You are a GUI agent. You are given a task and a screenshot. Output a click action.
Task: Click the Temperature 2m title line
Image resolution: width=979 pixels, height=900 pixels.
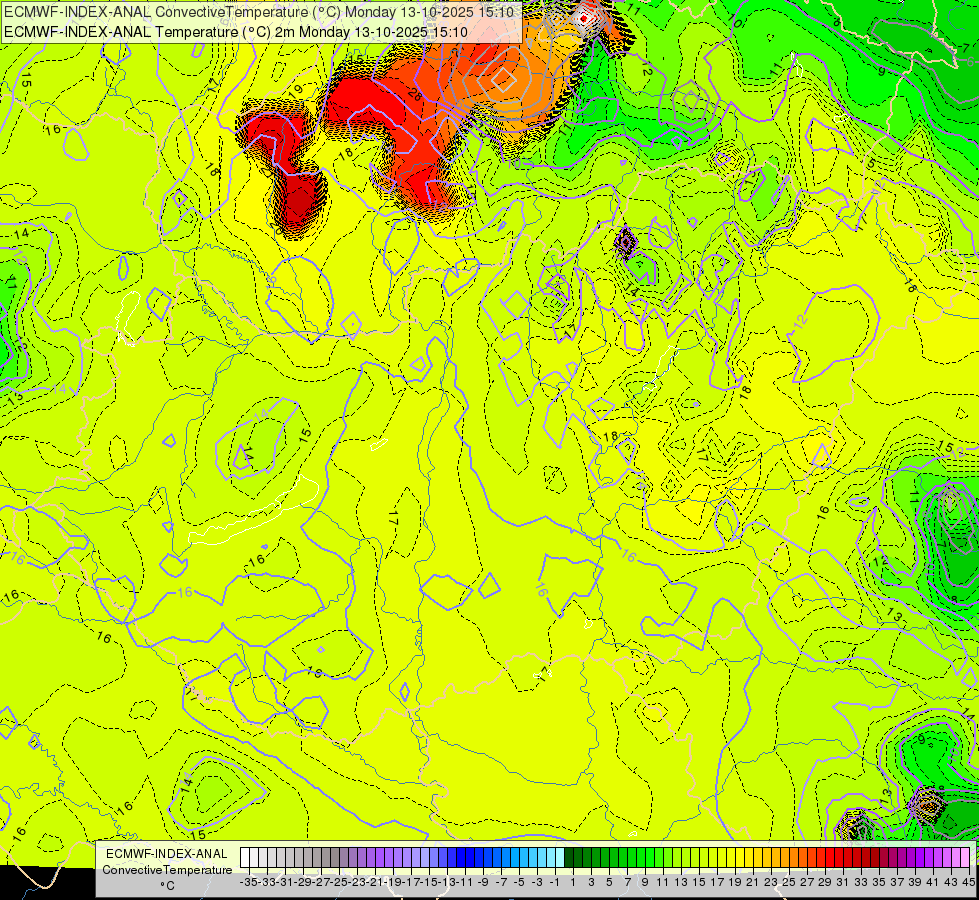click(x=236, y=32)
